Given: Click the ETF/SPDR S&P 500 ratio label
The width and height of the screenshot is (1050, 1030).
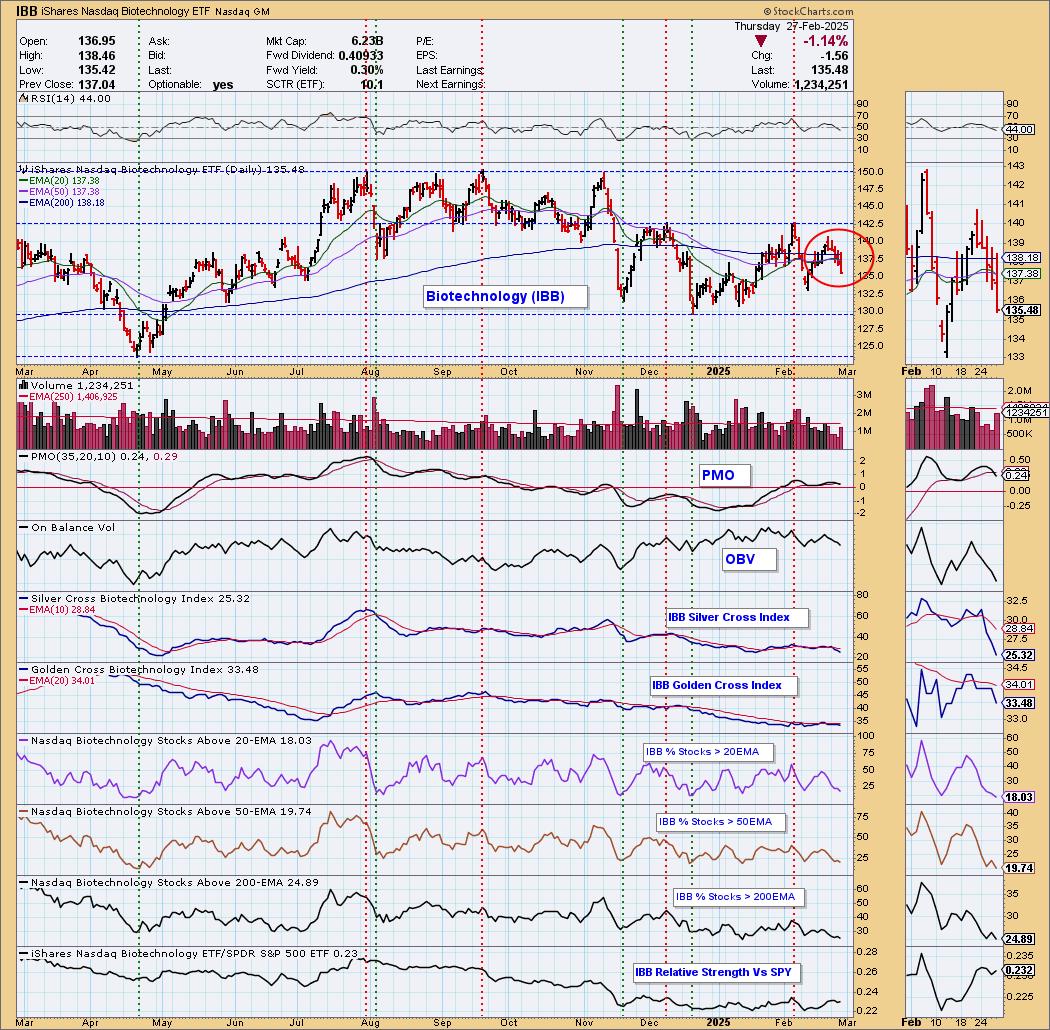Looking at the screenshot, I should coord(188,954).
